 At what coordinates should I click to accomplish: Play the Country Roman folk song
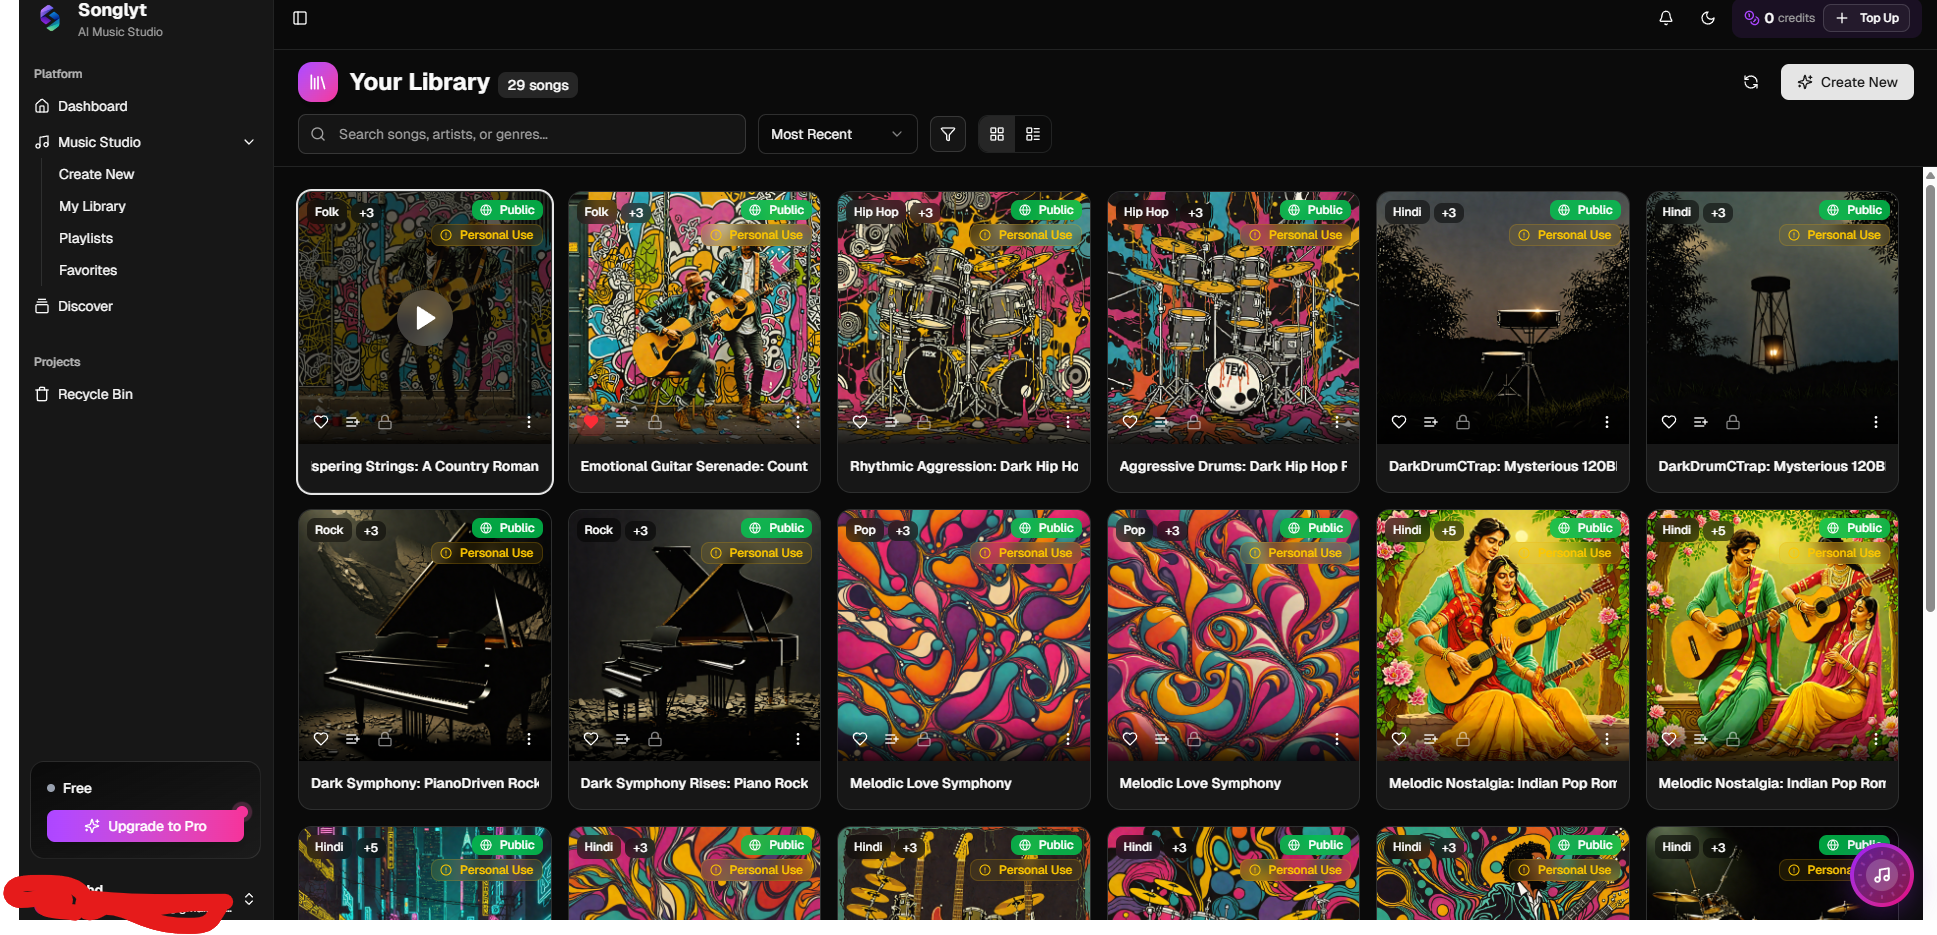[424, 317]
